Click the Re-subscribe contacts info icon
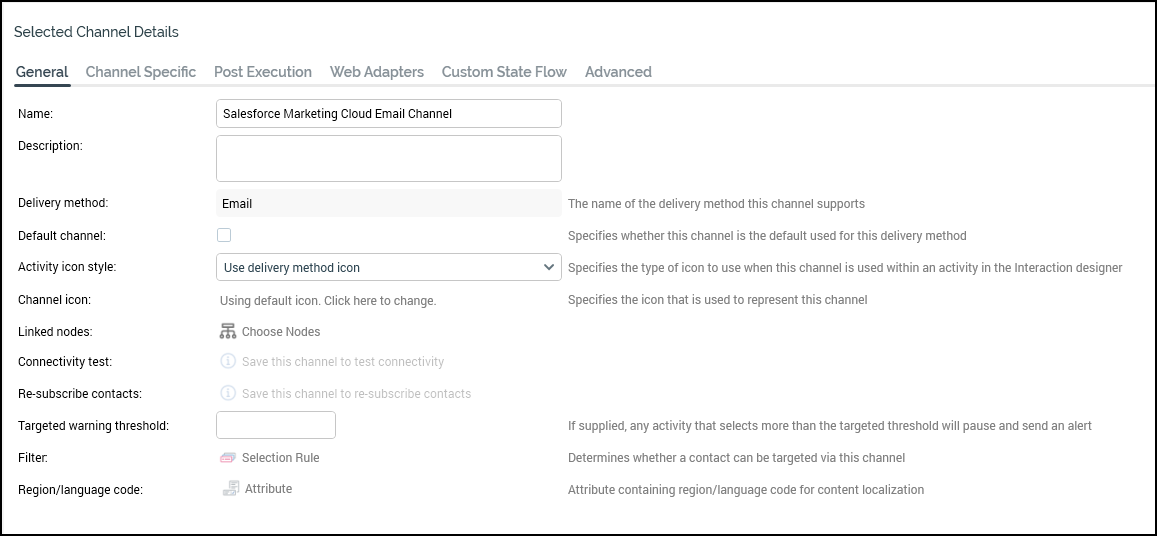This screenshot has height=536, width=1157. point(228,394)
